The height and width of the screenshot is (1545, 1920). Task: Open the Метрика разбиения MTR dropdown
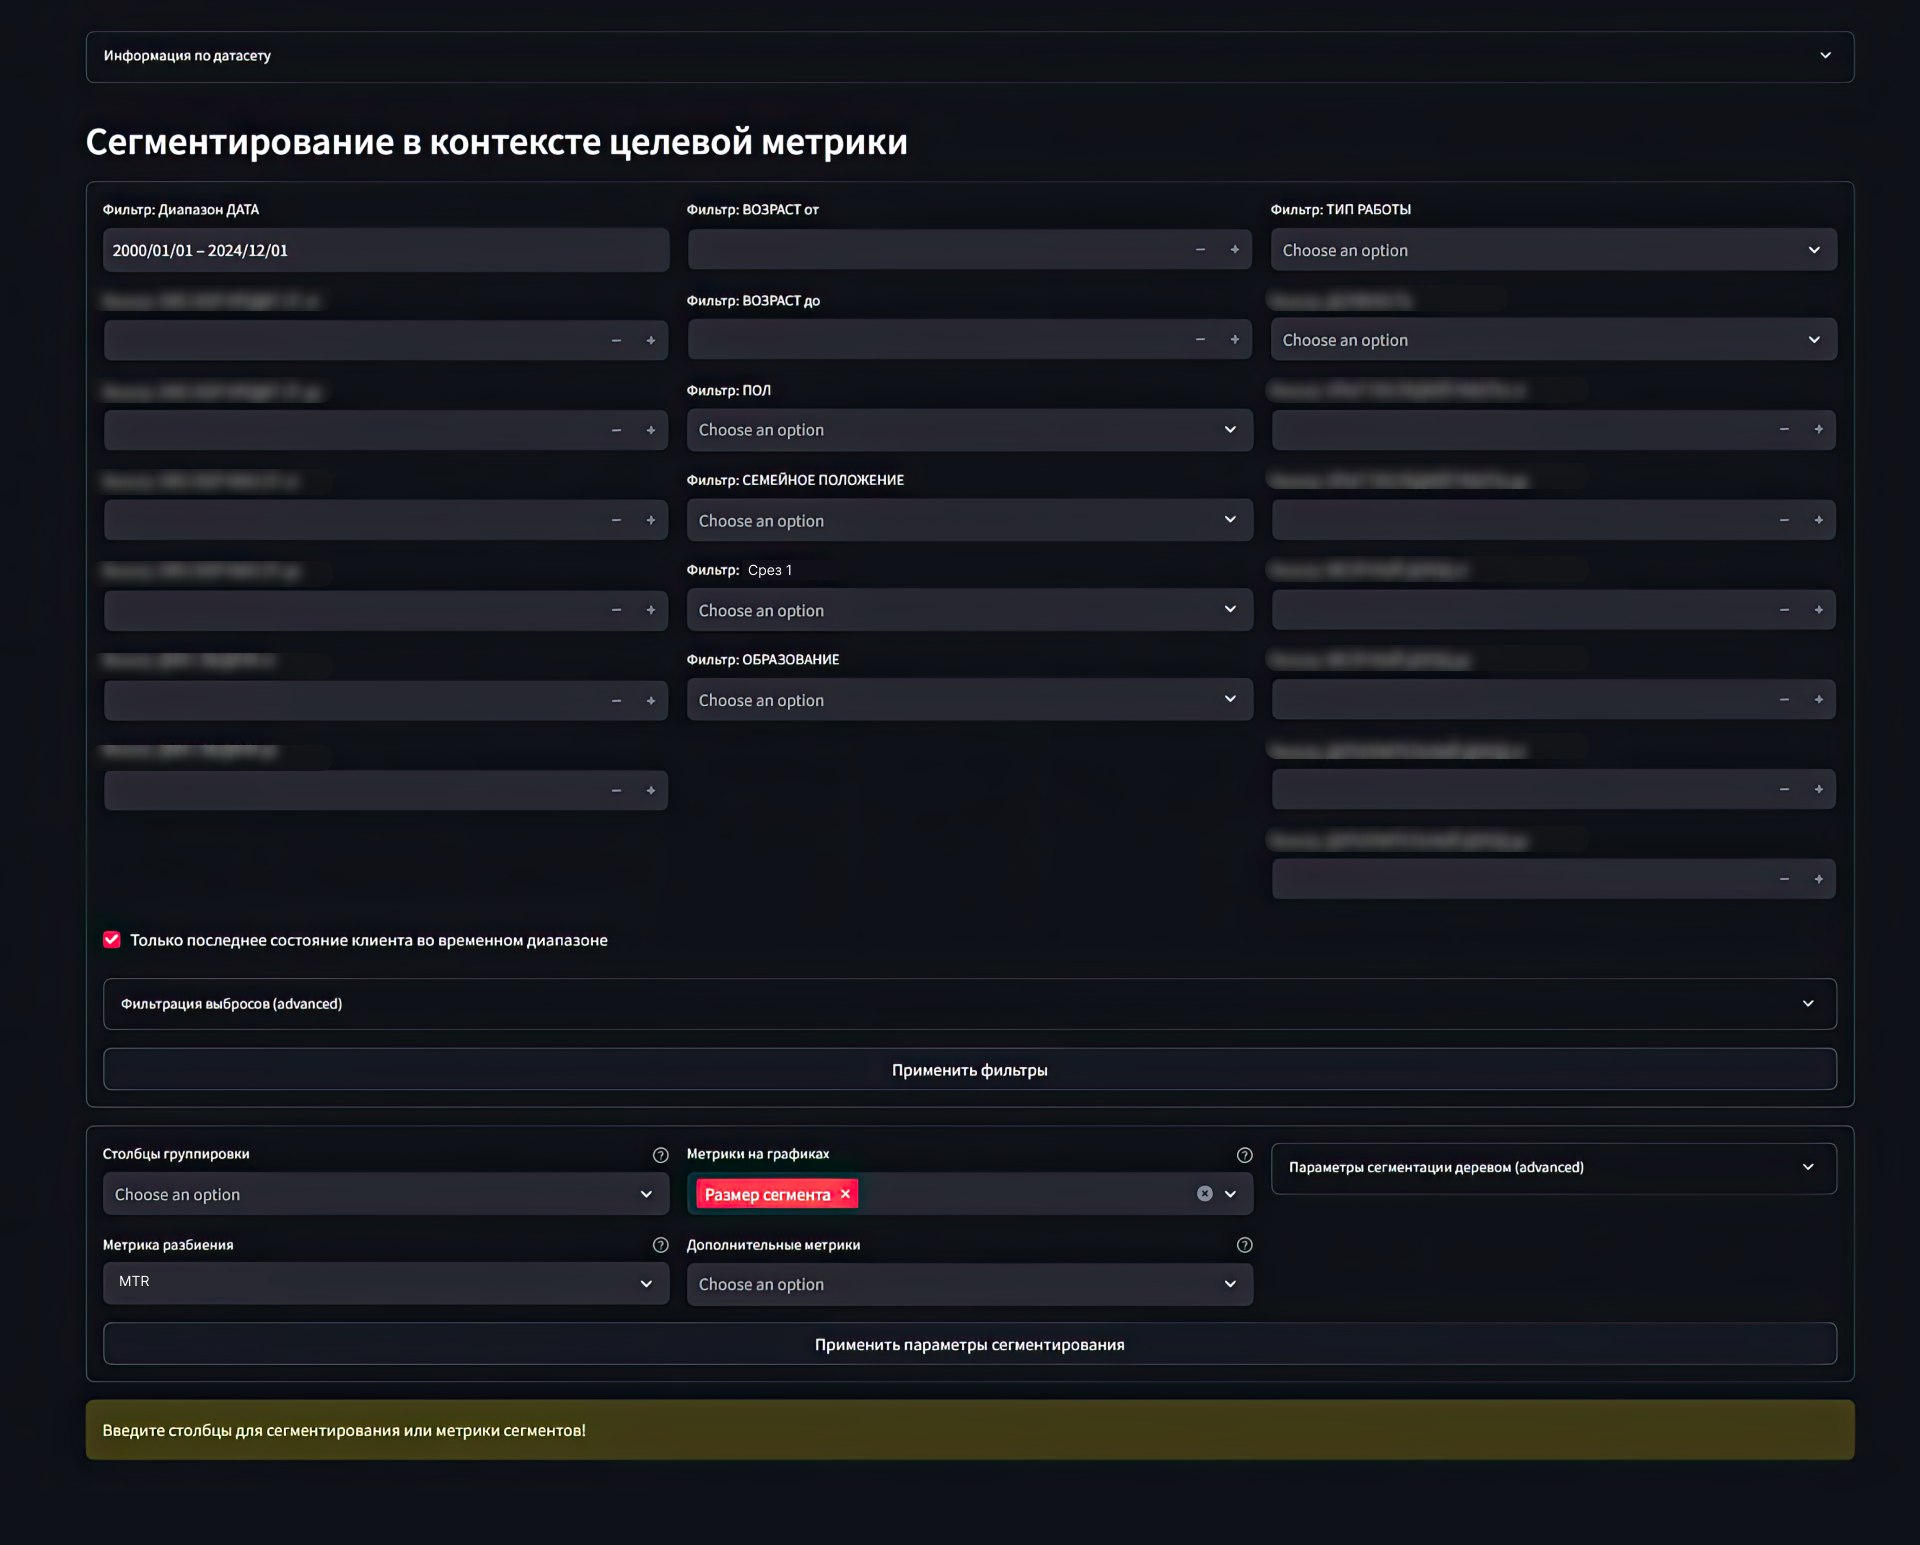click(385, 1283)
